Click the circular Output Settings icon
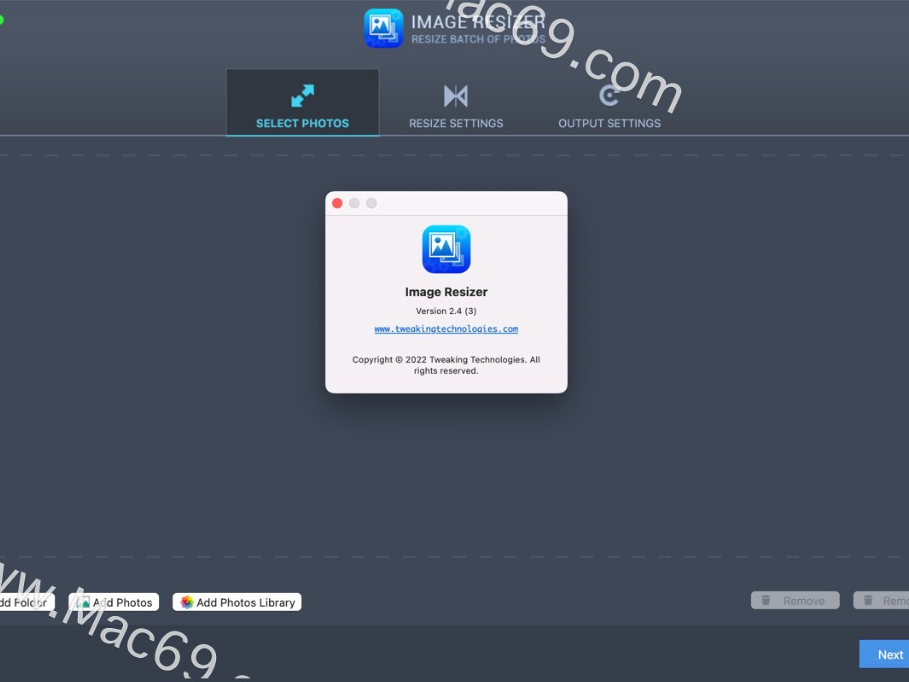The width and height of the screenshot is (909, 682). [x=609, y=95]
